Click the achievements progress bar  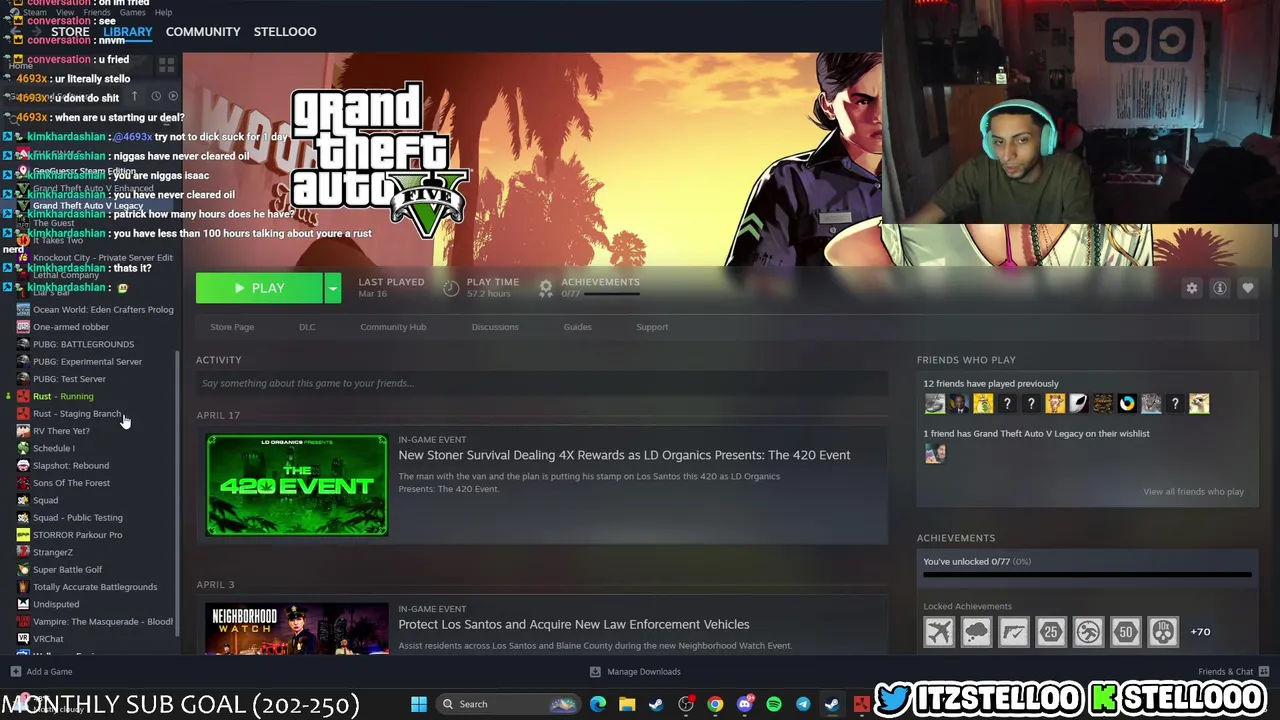[1087, 575]
